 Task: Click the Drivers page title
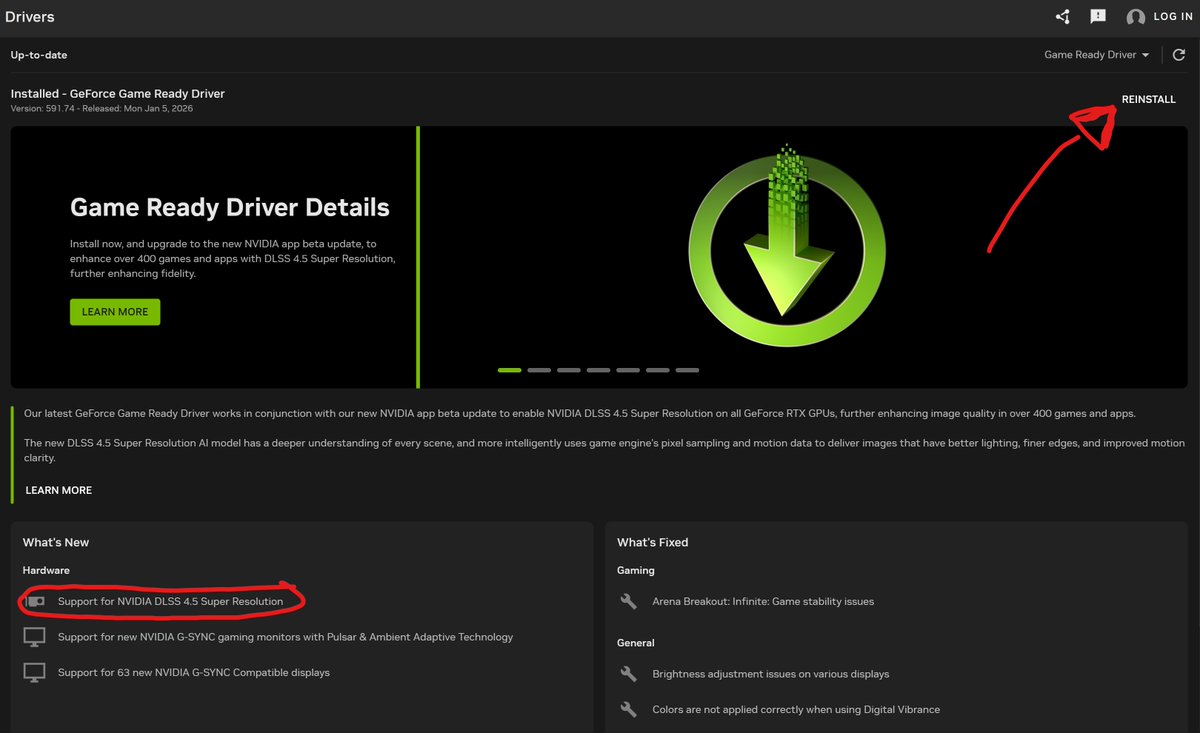30,17
